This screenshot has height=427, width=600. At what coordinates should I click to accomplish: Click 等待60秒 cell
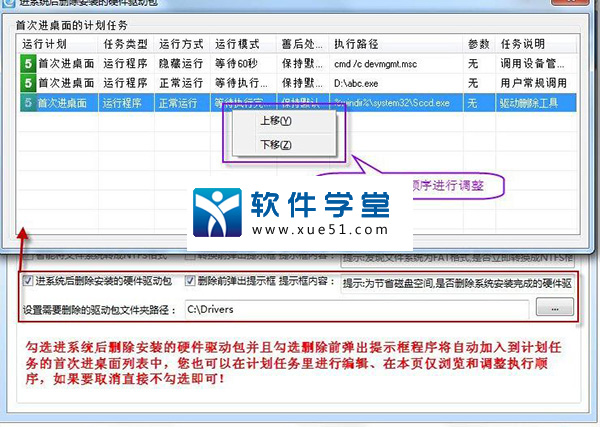tap(236, 64)
